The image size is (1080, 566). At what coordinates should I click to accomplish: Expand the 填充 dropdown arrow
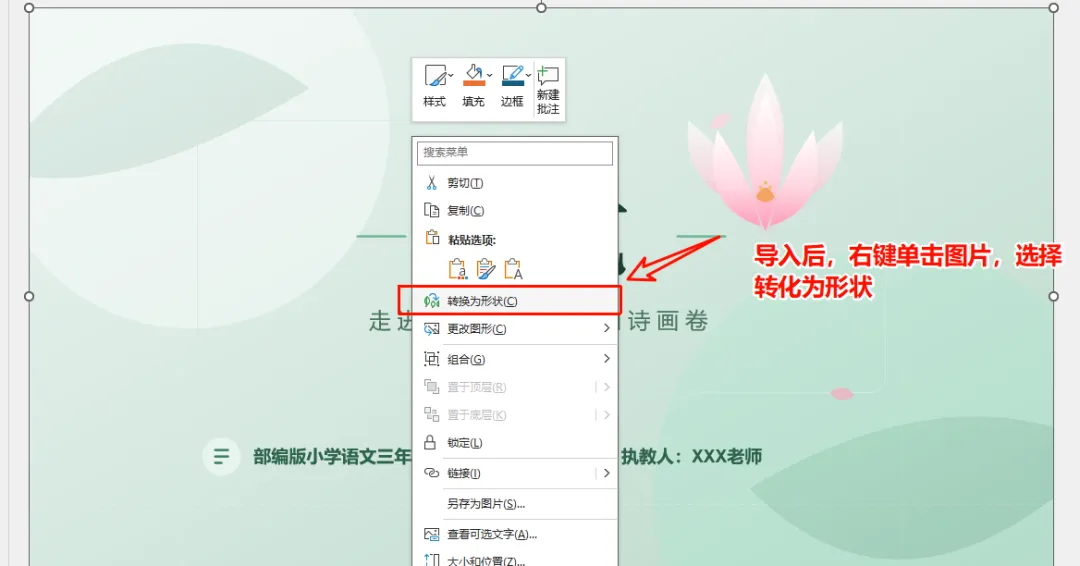pos(489,75)
